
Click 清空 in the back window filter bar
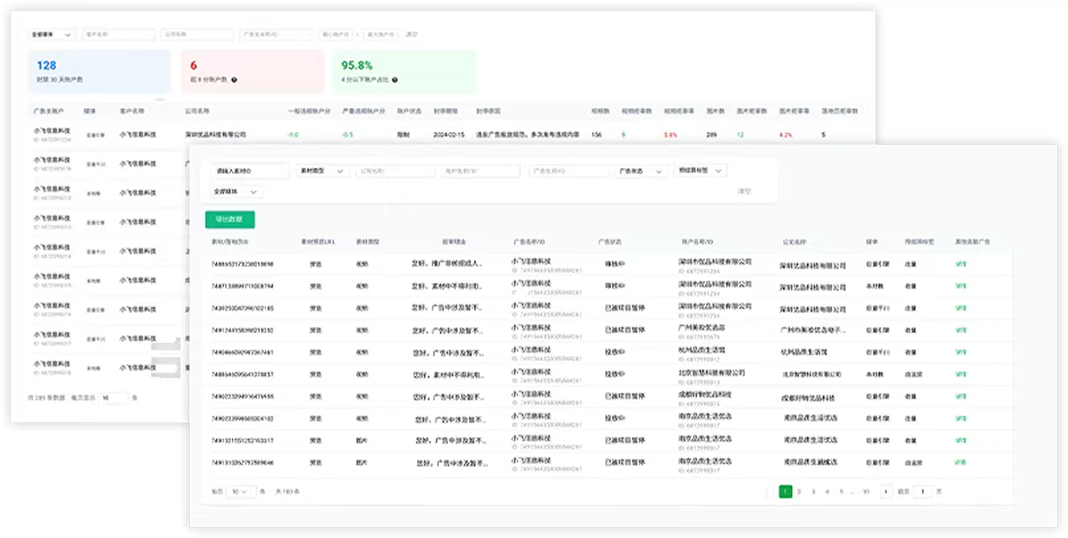(x=411, y=34)
